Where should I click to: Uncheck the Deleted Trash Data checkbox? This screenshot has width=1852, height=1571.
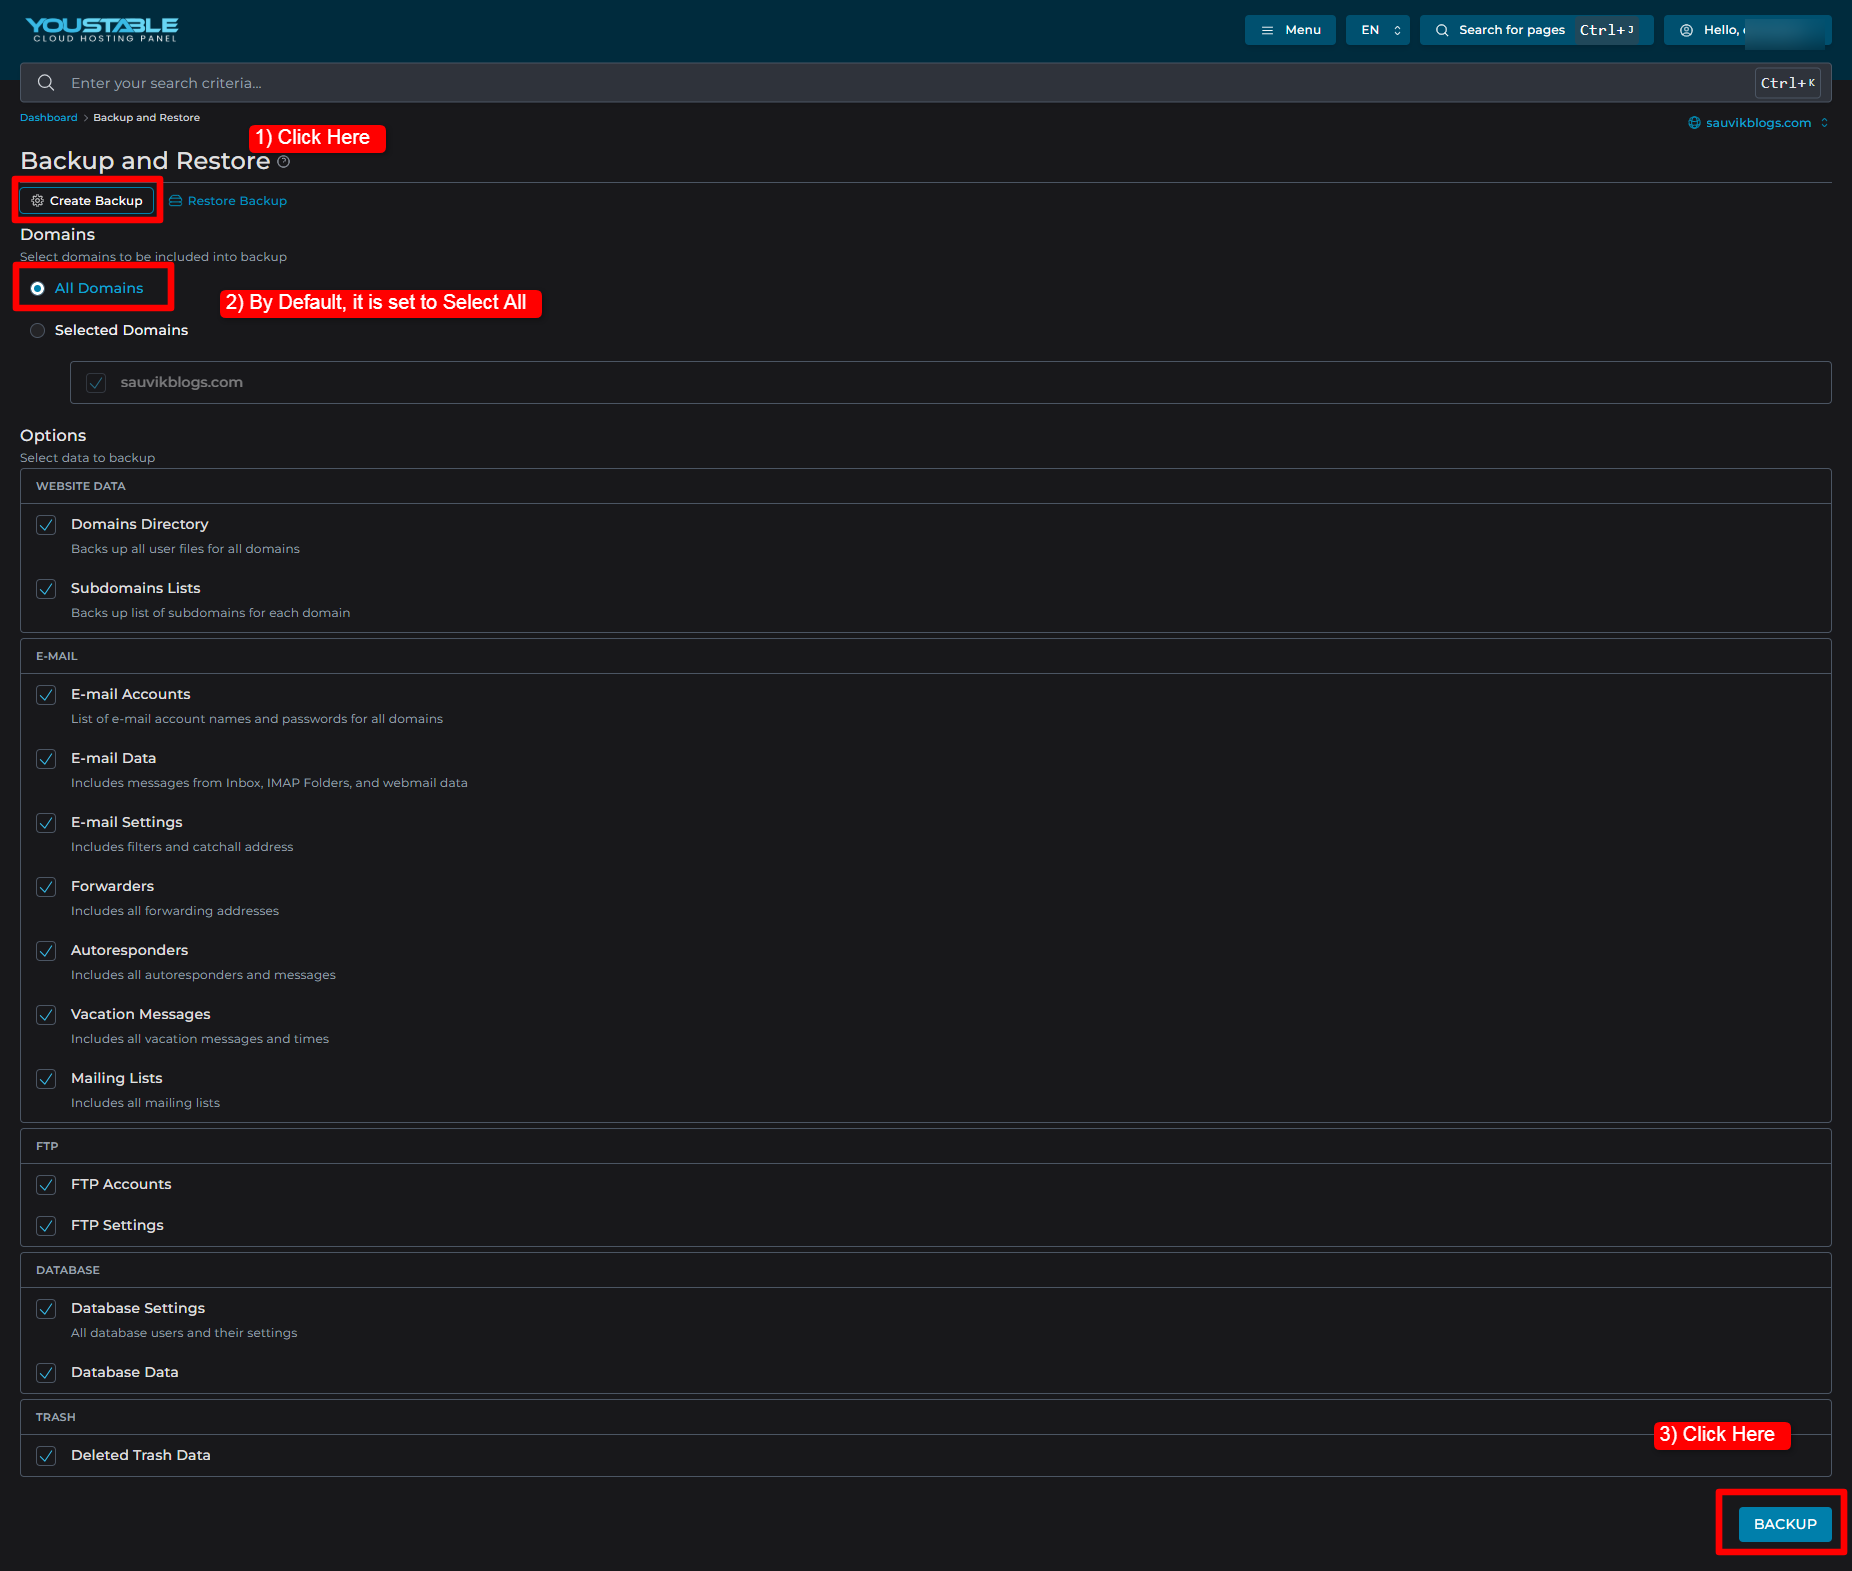pos(46,1456)
